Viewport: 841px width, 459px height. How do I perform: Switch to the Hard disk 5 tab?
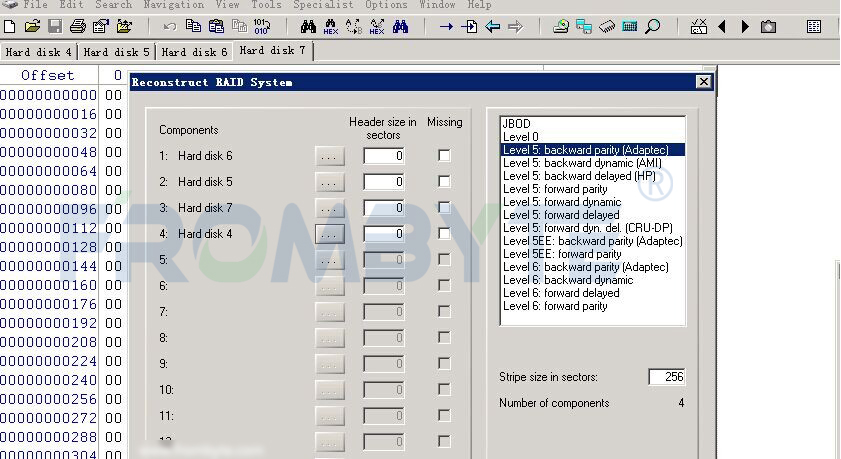point(116,52)
